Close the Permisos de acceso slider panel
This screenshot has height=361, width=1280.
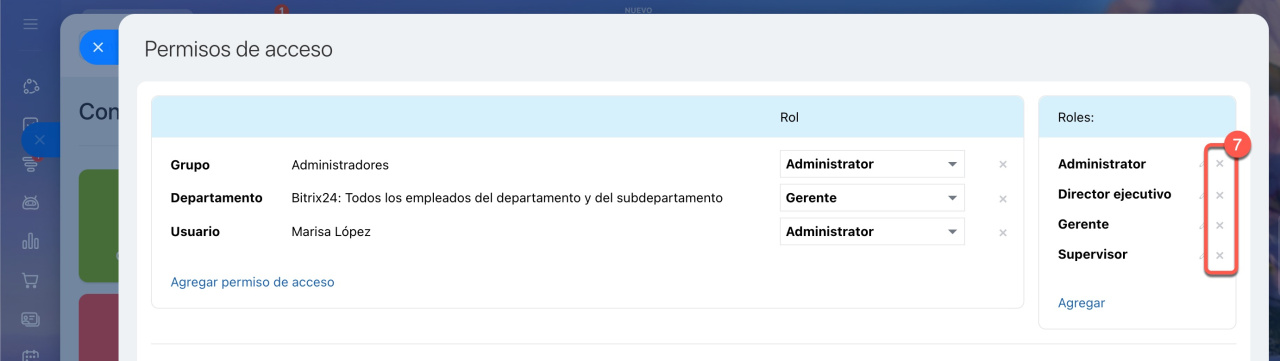(98, 47)
